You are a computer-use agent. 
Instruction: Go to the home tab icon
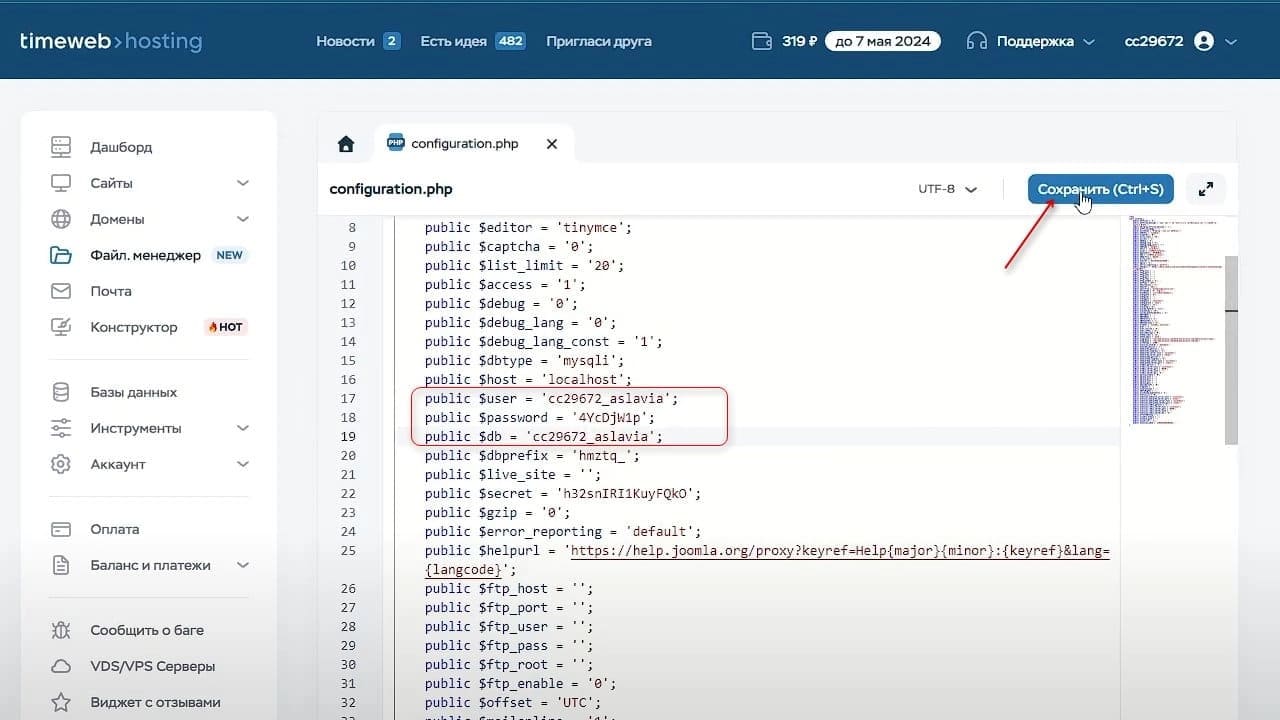[346, 144]
